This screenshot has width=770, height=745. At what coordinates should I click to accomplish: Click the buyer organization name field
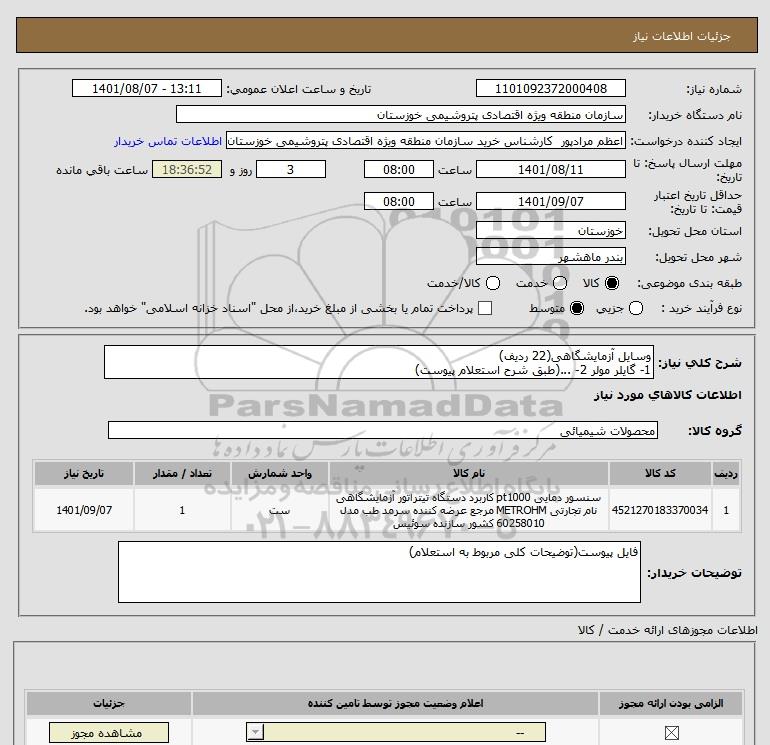(x=401, y=114)
